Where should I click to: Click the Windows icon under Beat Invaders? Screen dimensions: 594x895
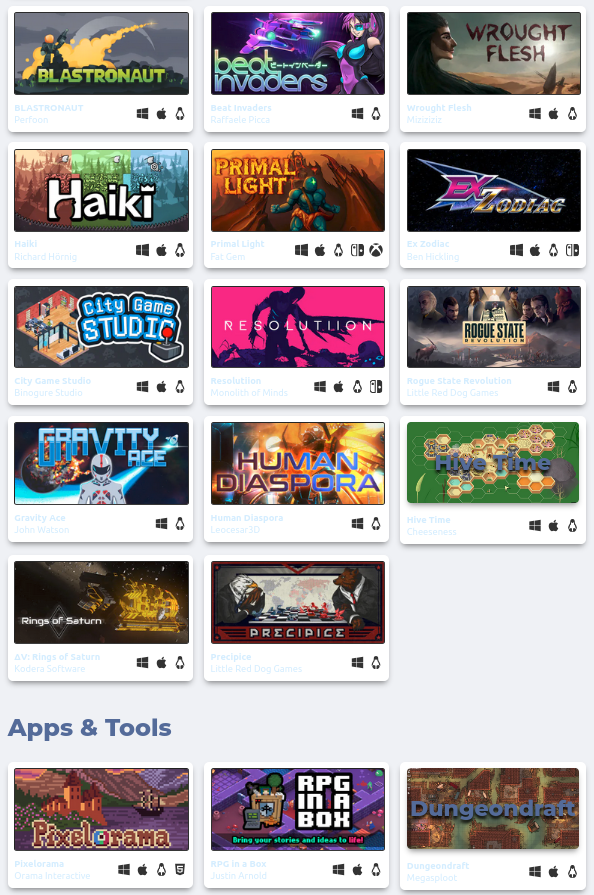coord(357,114)
